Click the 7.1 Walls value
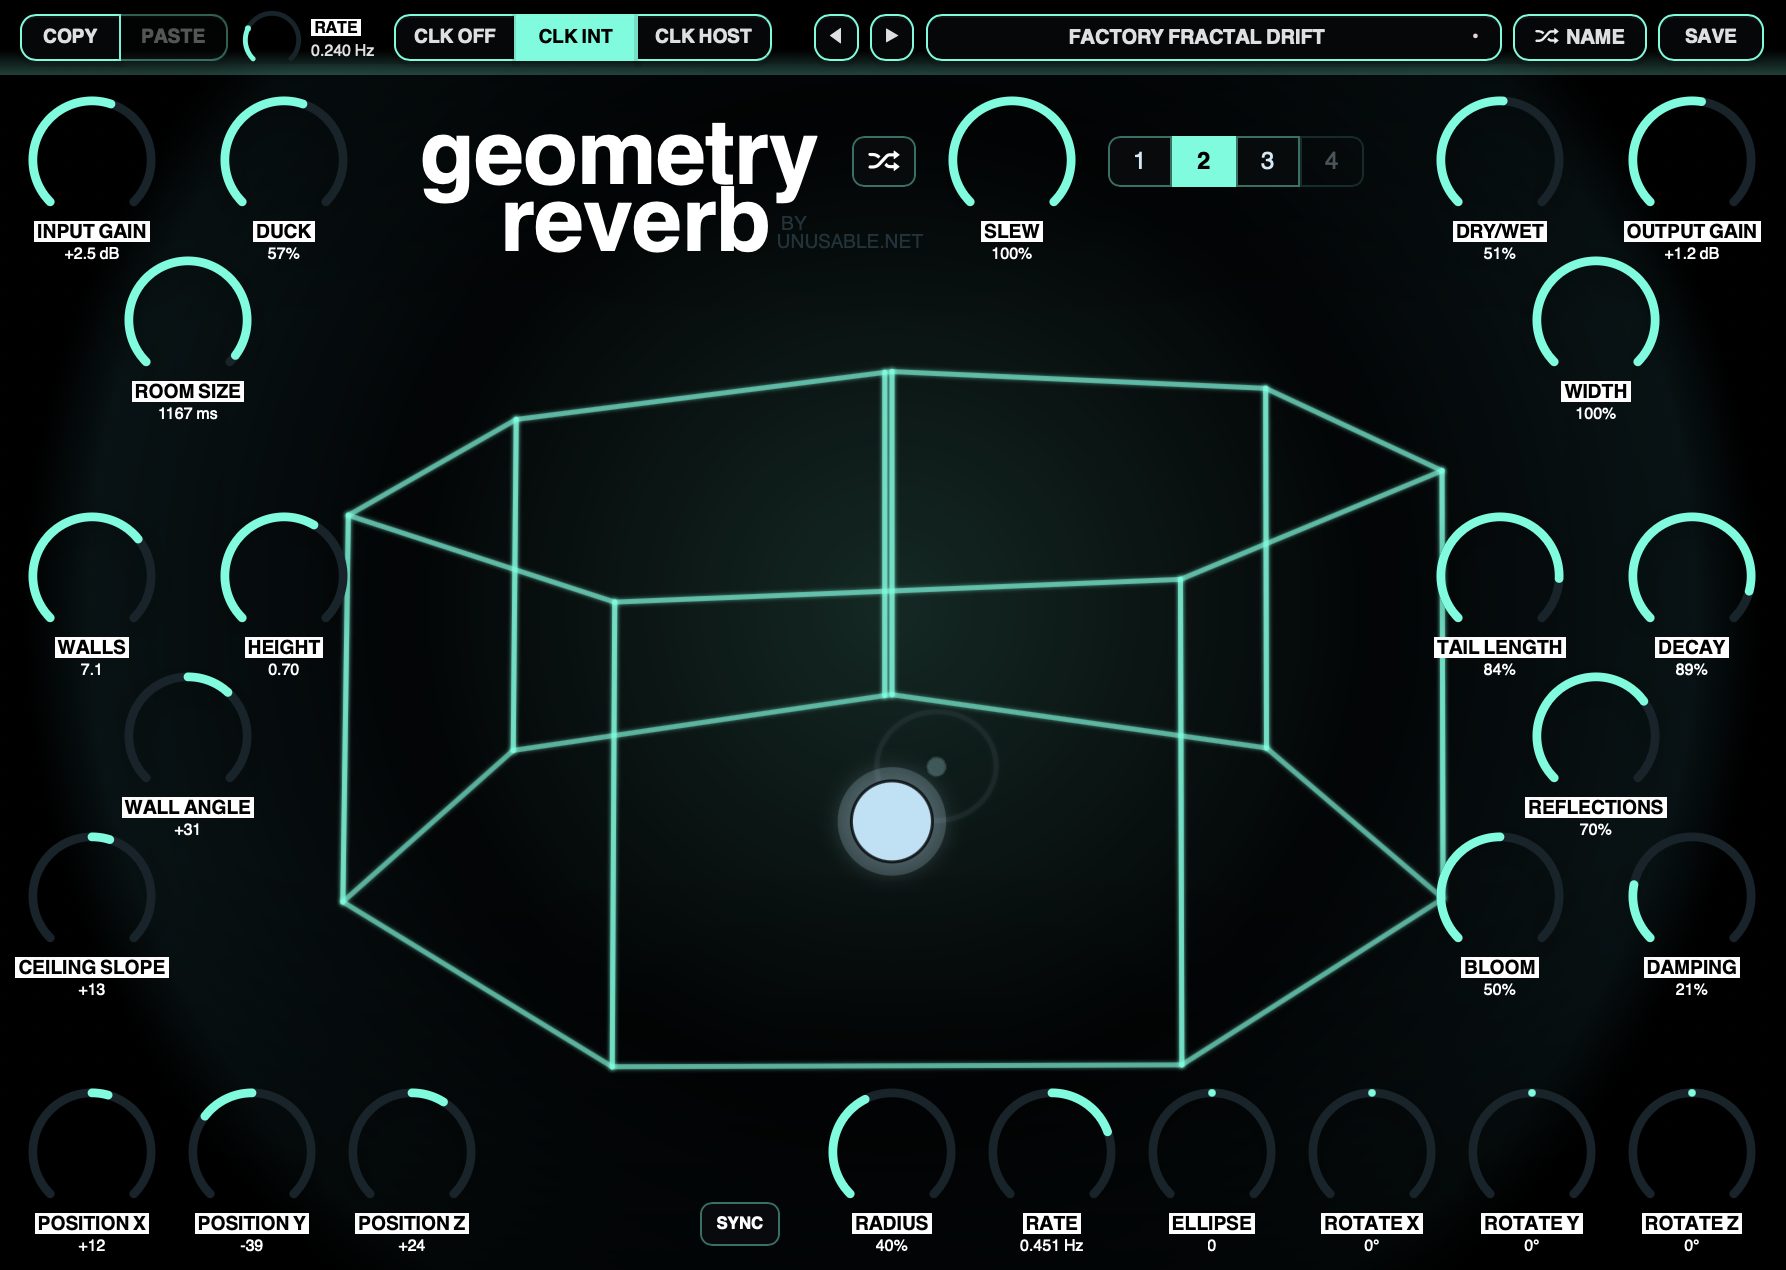1786x1270 pixels. (x=92, y=670)
